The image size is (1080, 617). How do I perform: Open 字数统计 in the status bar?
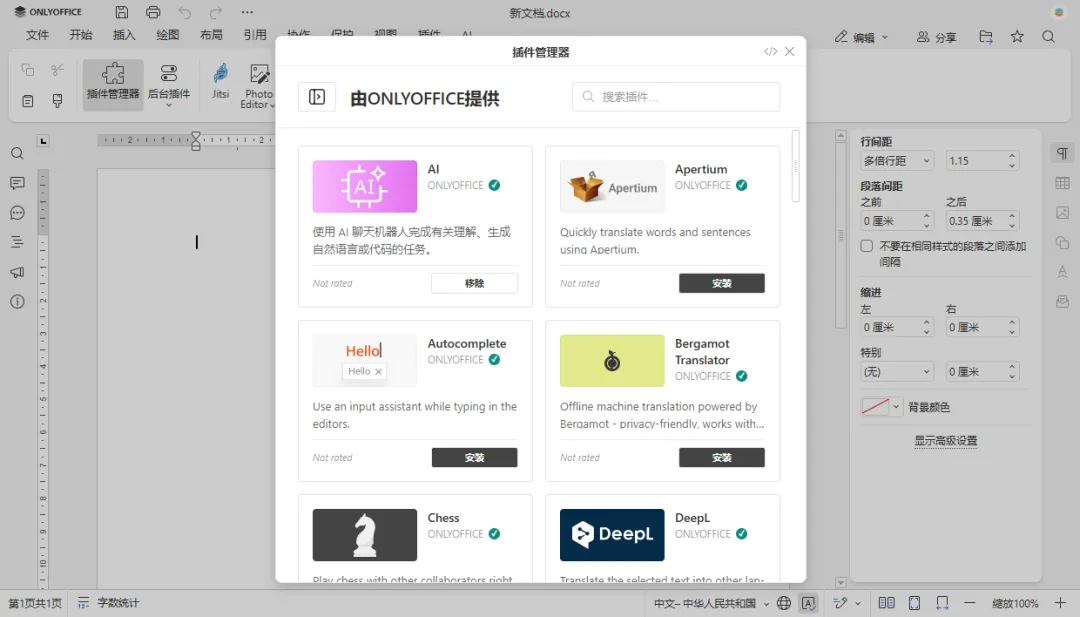109,603
